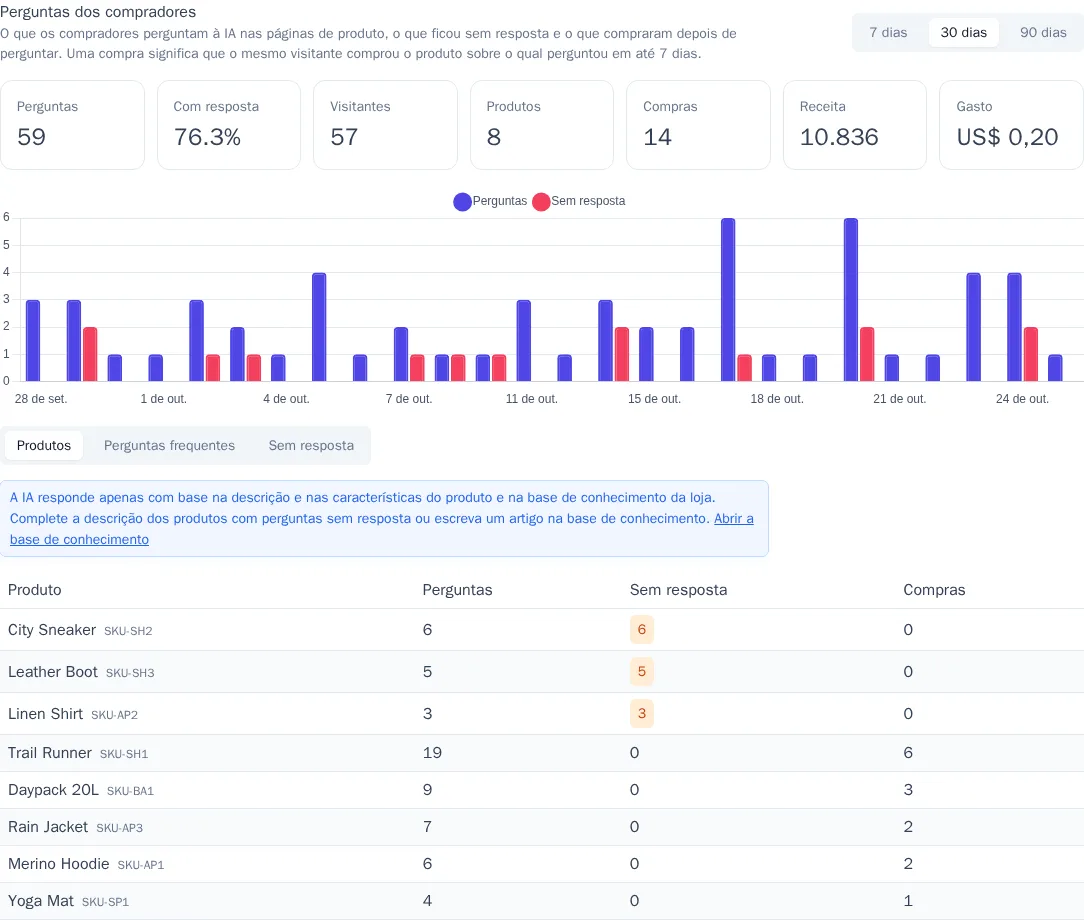
Task: Click the Compras column header
Action: (x=934, y=590)
